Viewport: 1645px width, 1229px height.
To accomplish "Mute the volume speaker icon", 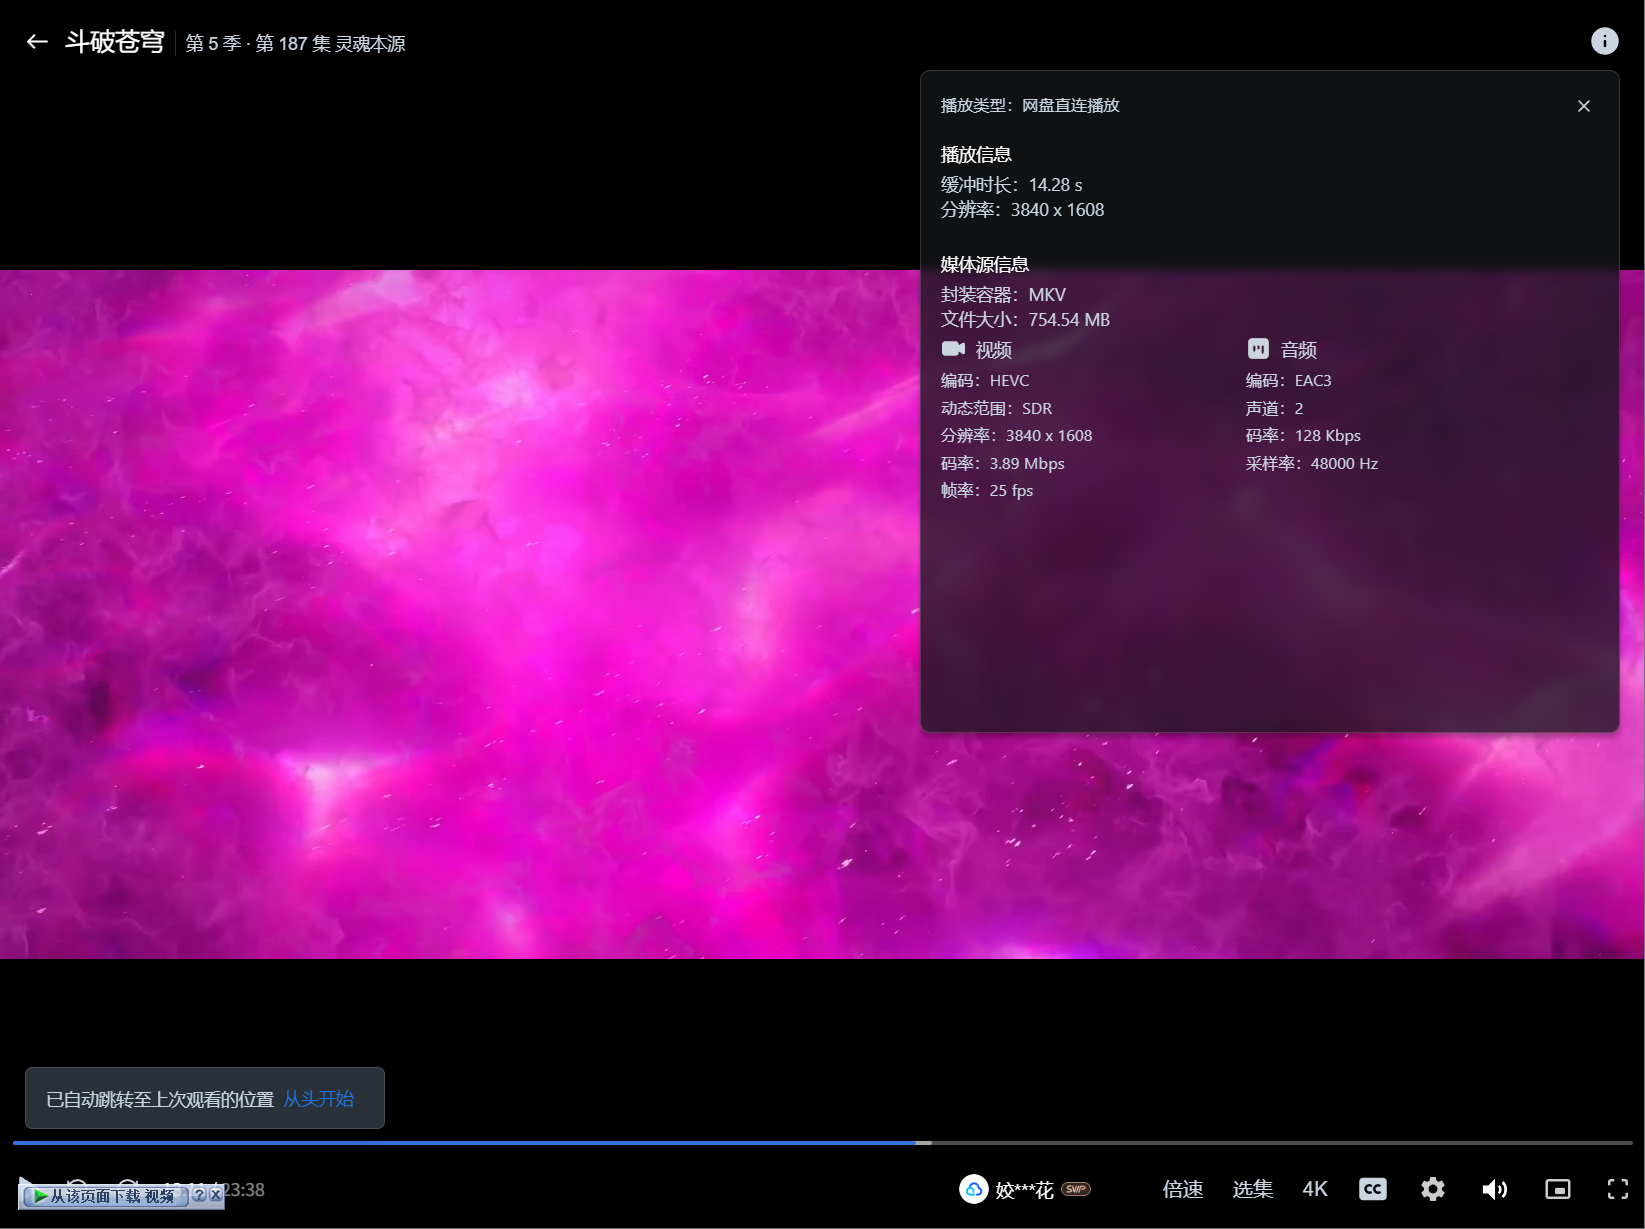I will coord(1495,1189).
